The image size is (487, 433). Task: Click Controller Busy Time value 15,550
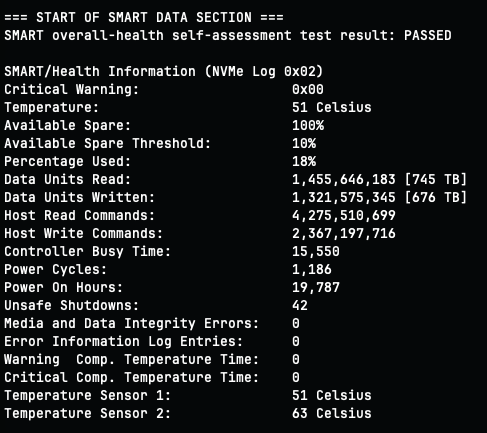click(316, 251)
